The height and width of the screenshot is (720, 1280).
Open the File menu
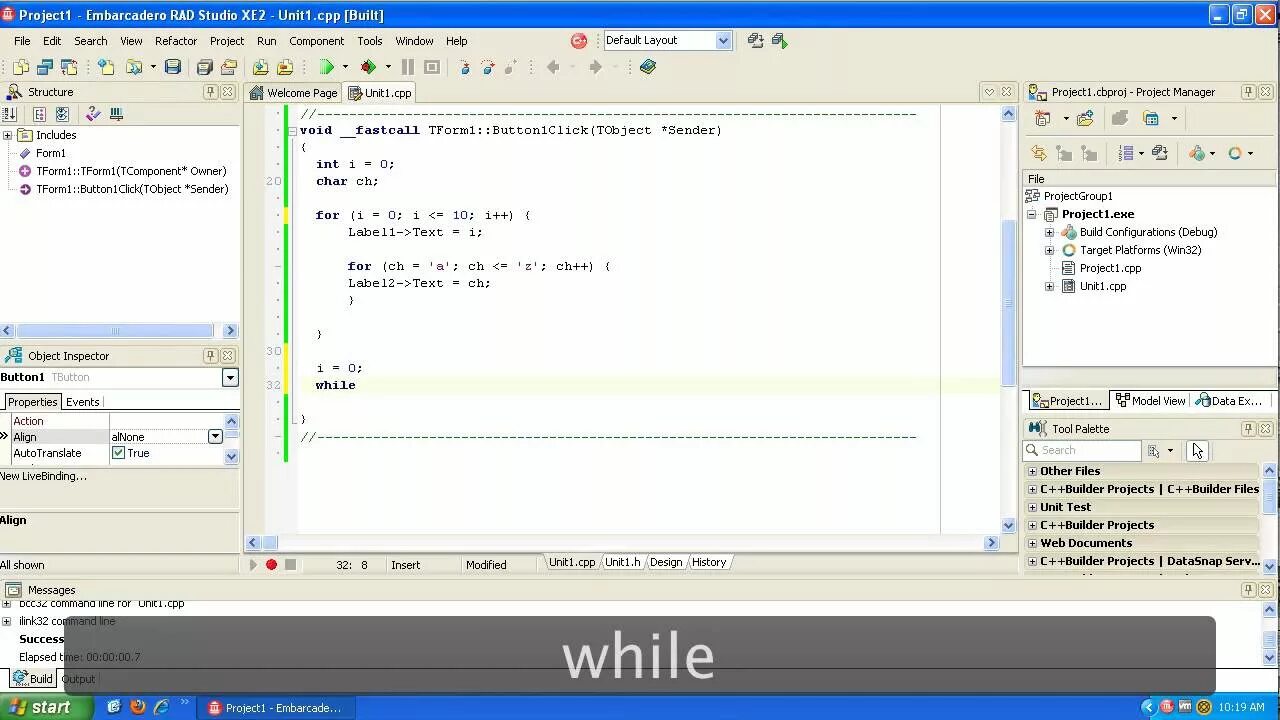[22, 41]
